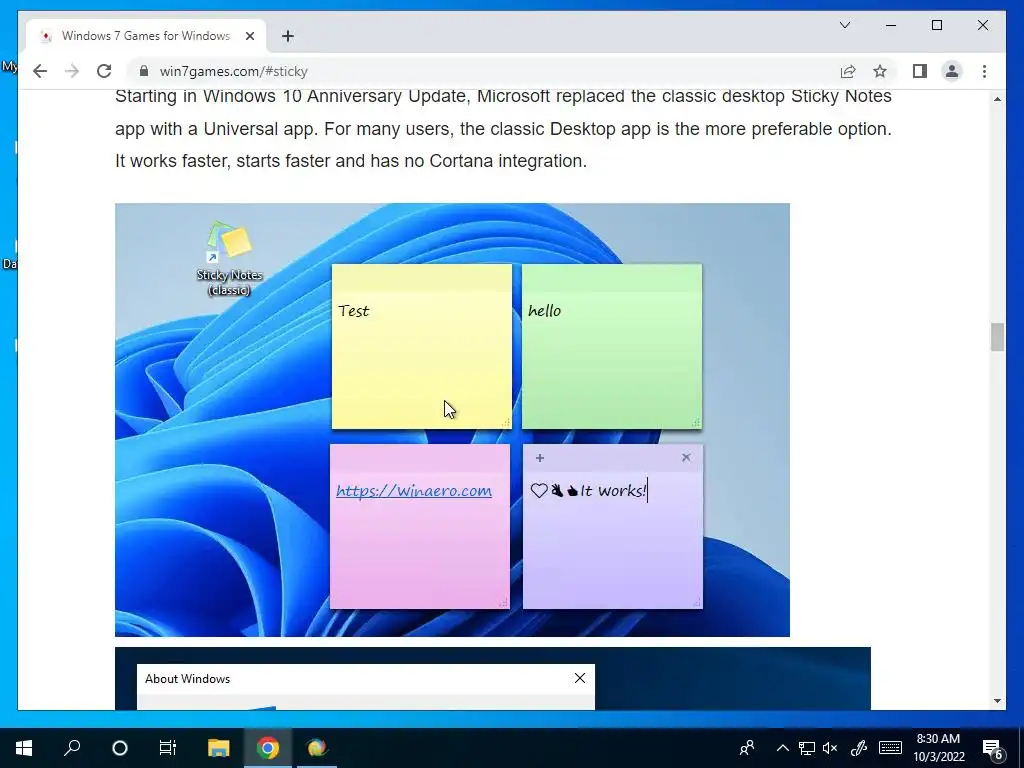Click the page scroll-down arrow
The image size is (1024, 768).
[x=997, y=701]
